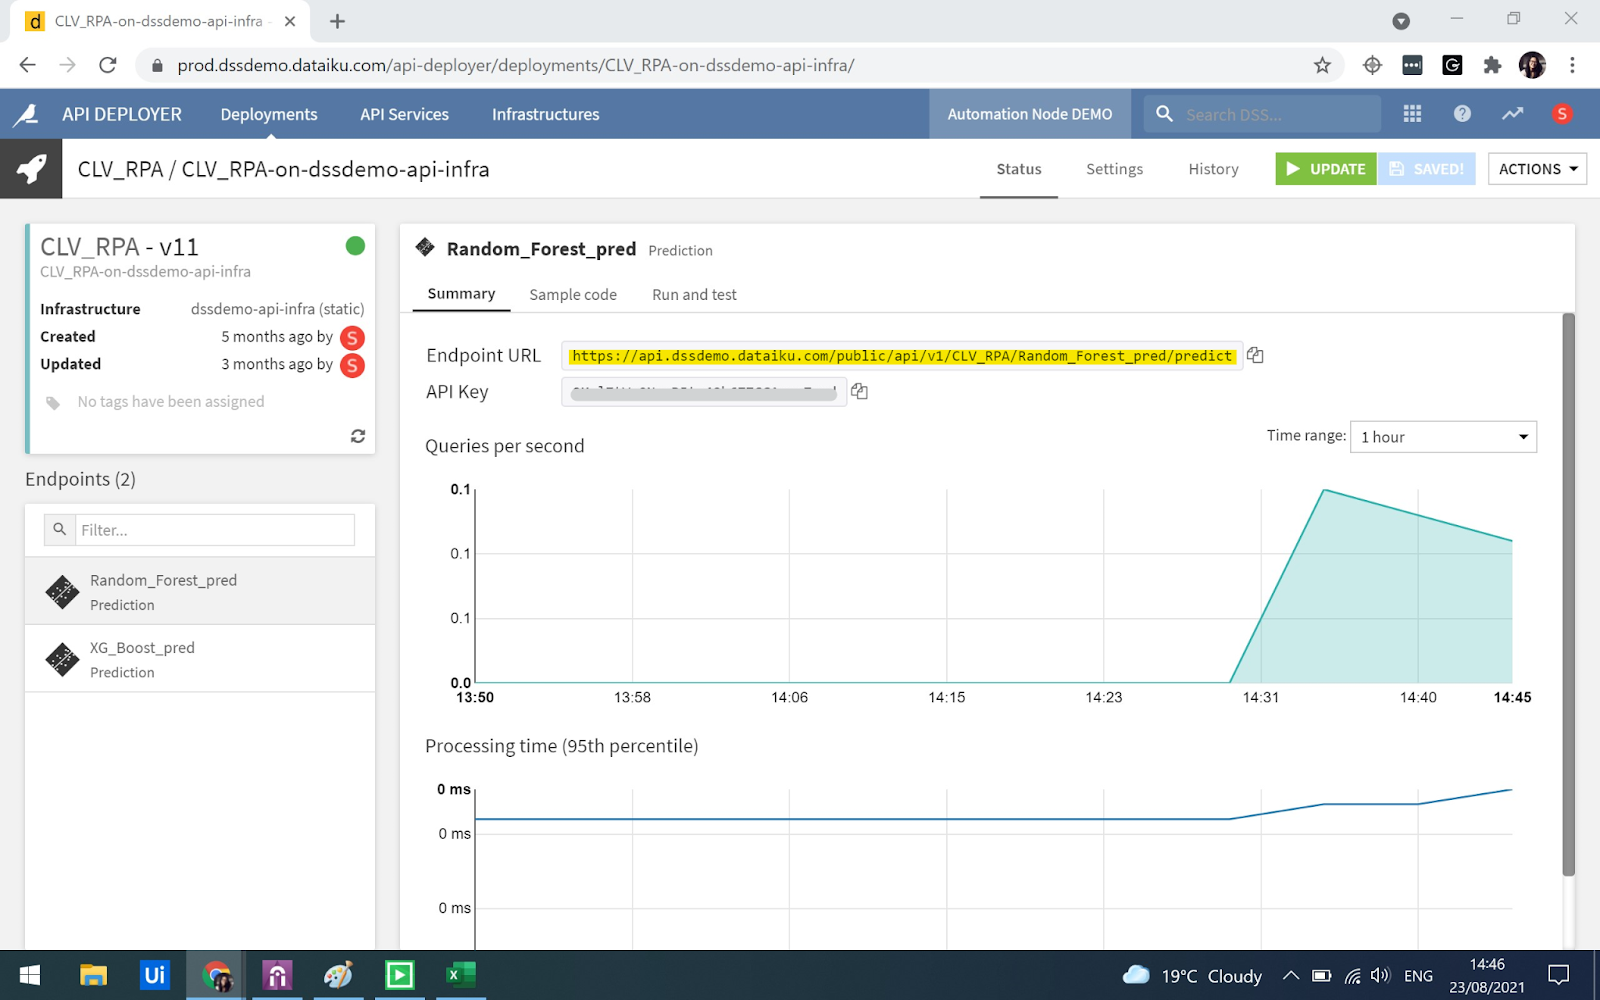Click the browser address bar URL
The height and width of the screenshot is (1000, 1600).
point(516,65)
